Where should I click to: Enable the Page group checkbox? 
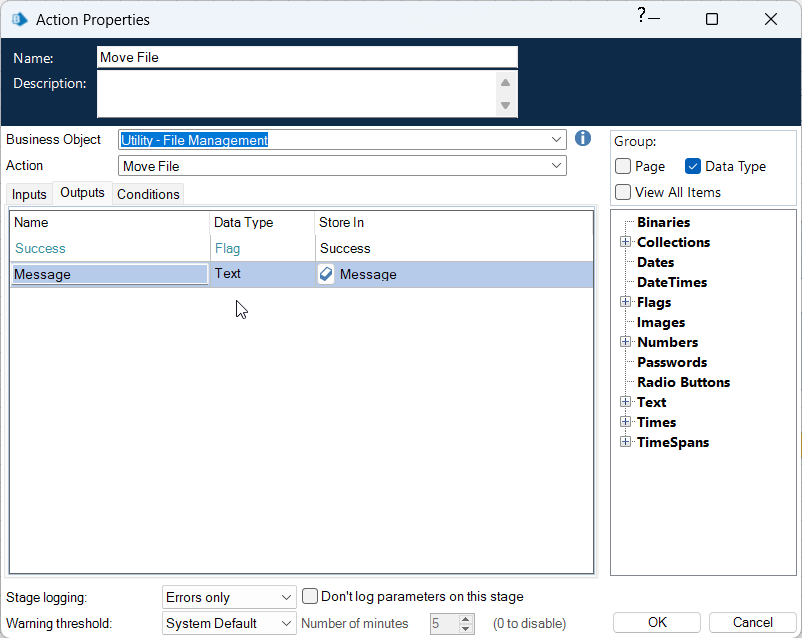pos(623,167)
